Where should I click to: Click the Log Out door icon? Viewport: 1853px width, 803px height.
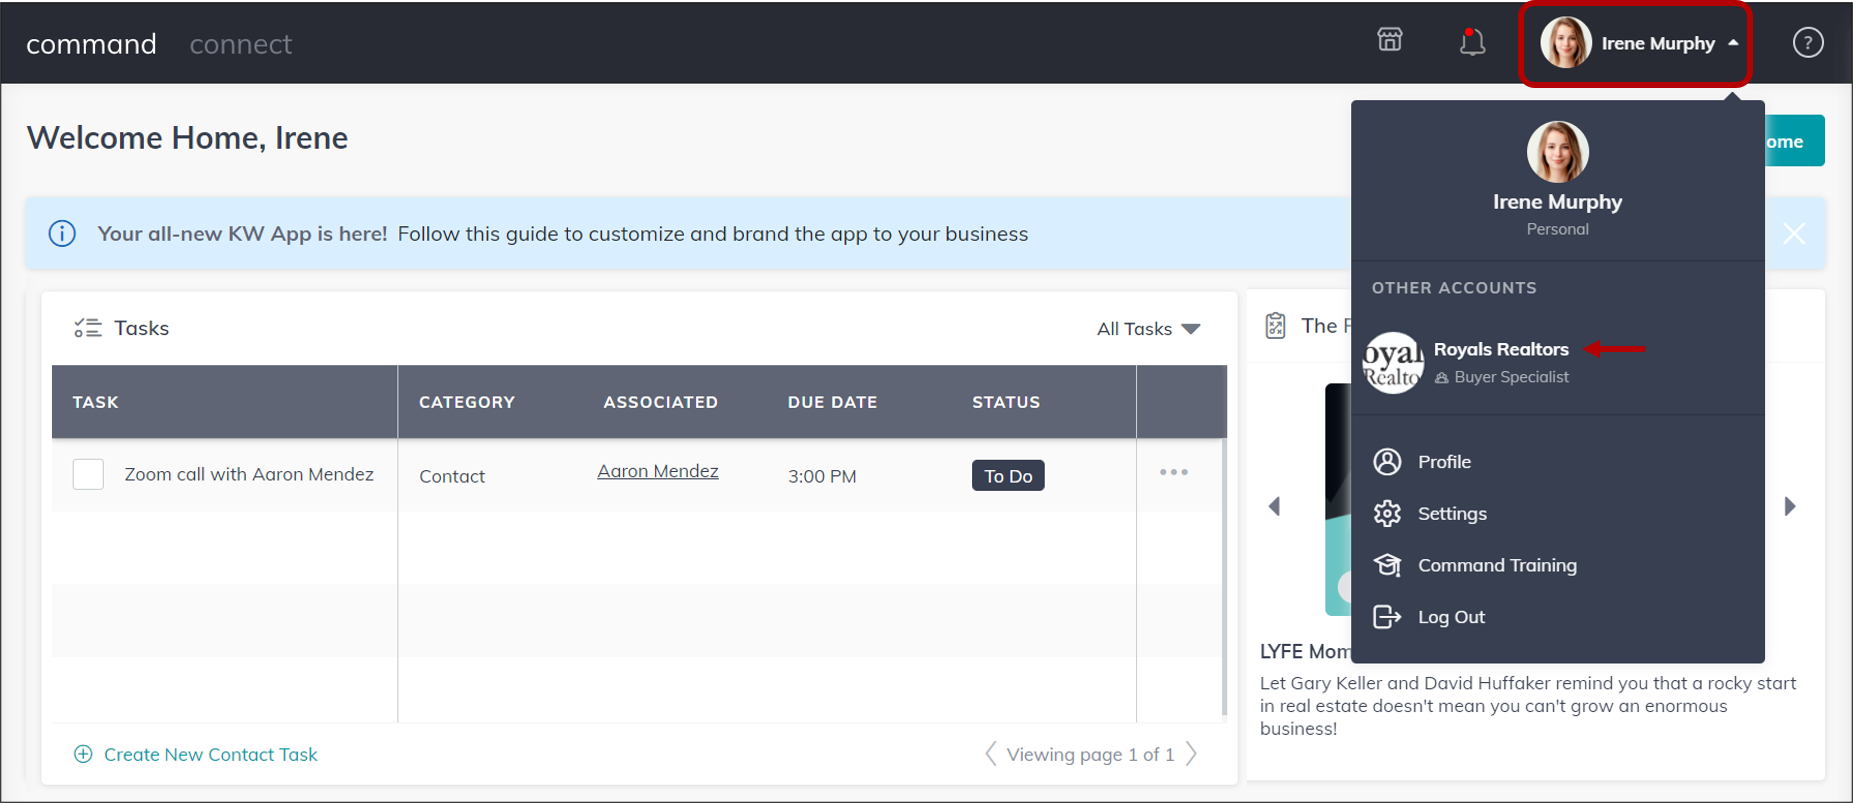[1387, 617]
